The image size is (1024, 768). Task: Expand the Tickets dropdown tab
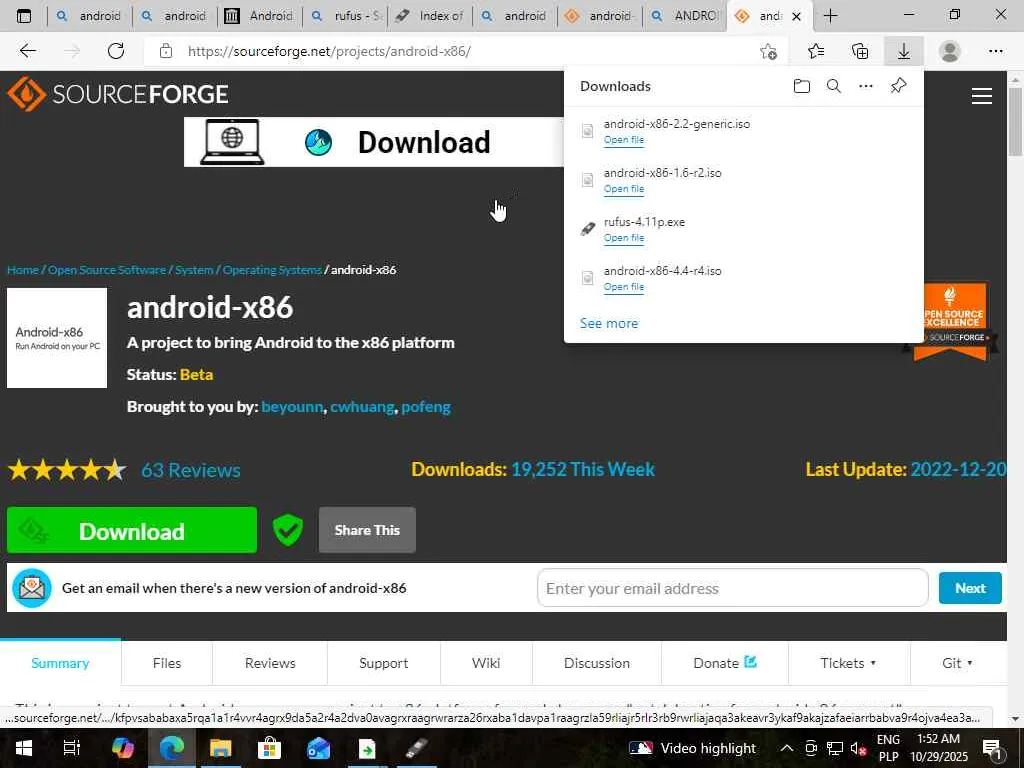[848, 663]
